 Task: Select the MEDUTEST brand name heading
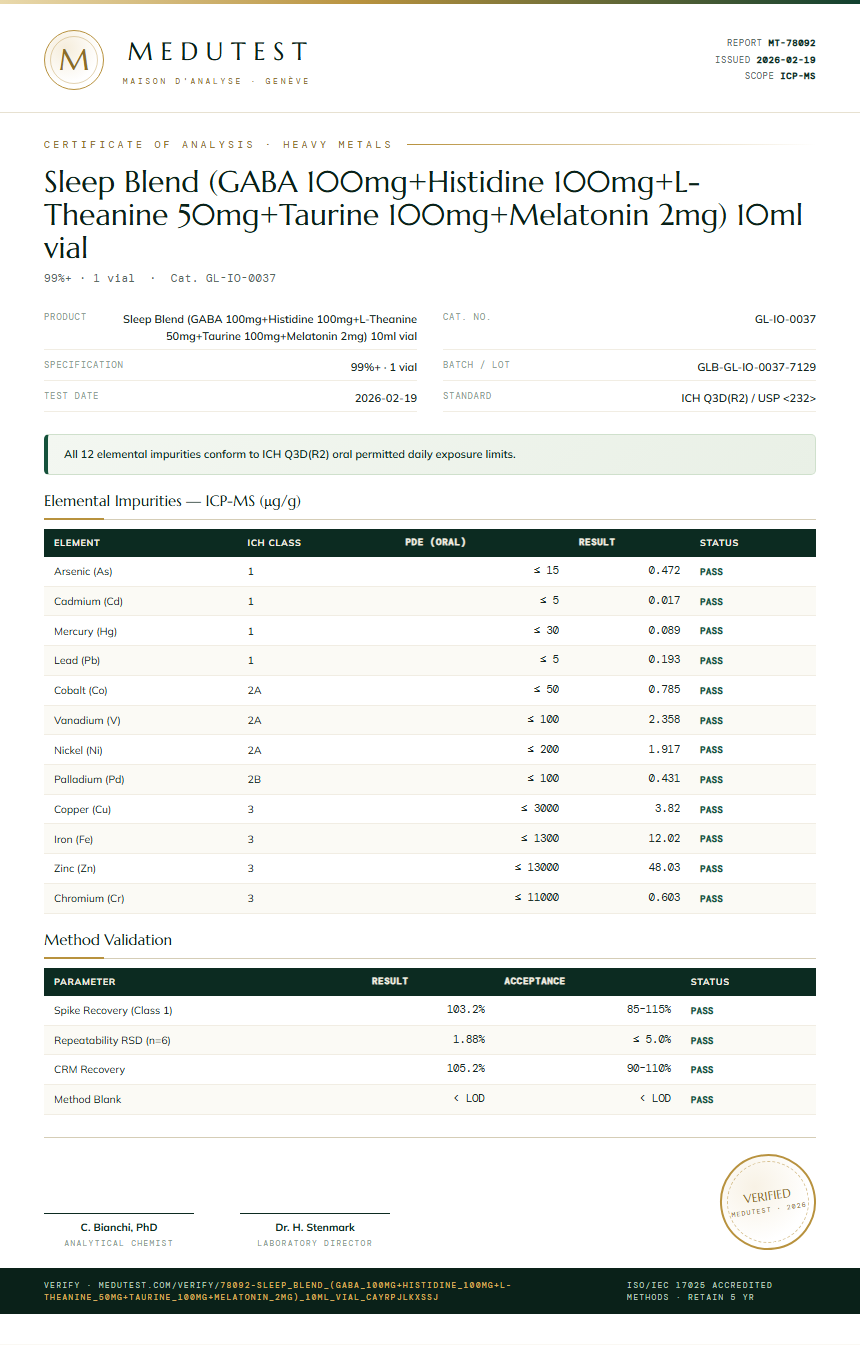pos(218,52)
